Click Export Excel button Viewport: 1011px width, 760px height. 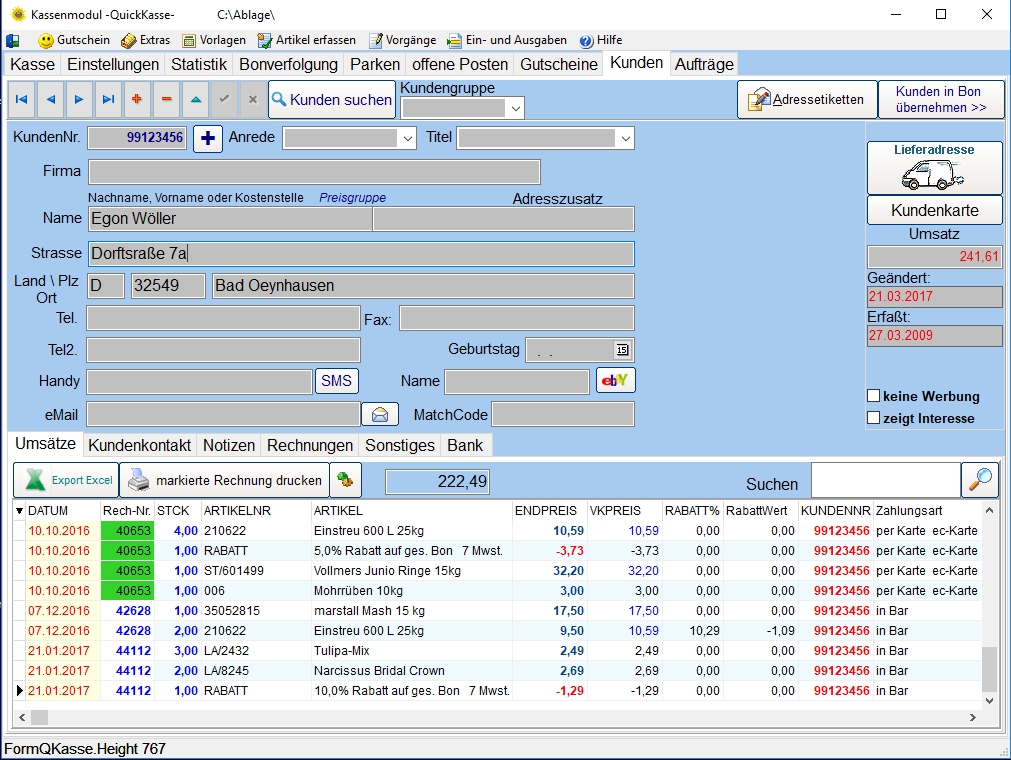click(66, 480)
